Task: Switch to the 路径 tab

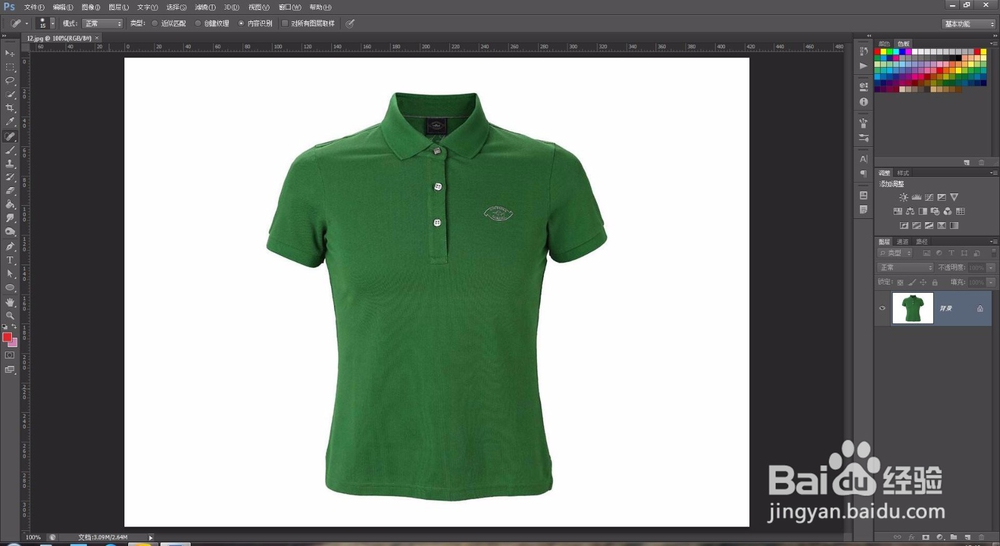Action: click(922, 242)
